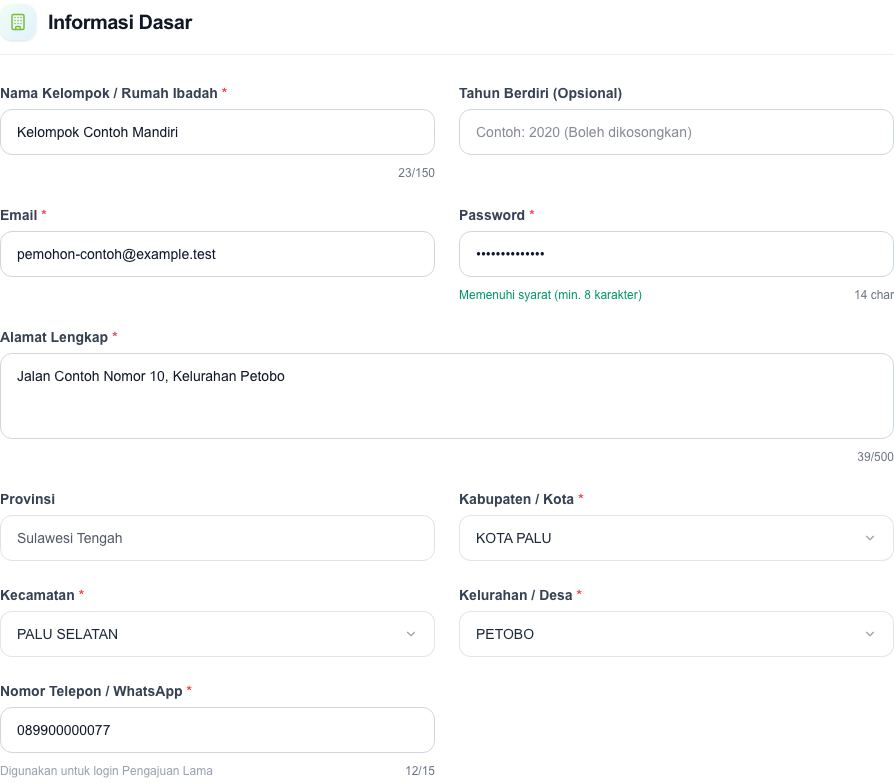This screenshot has height=783, width=894.
Task: Focus the Nama Kelompok / Rumah Ibadah field
Action: pyautogui.click(x=217, y=132)
